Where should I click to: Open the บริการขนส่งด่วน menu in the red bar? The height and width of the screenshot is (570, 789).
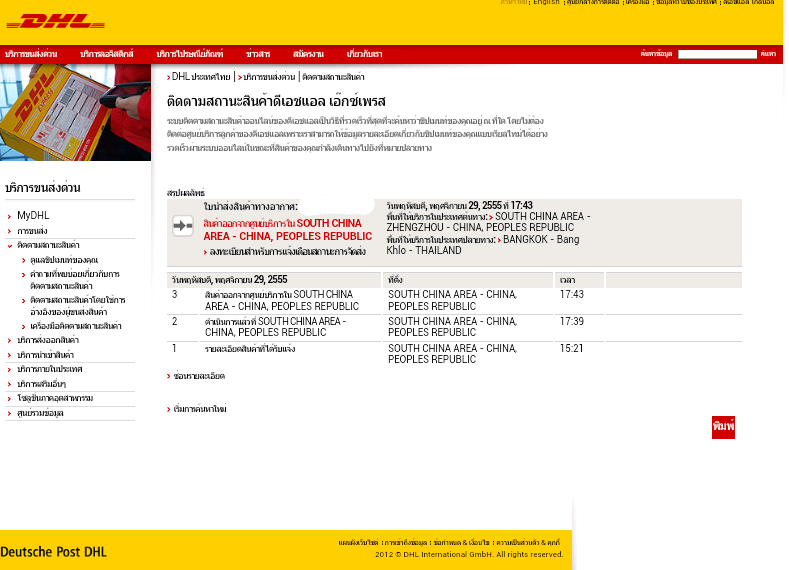coord(31,54)
